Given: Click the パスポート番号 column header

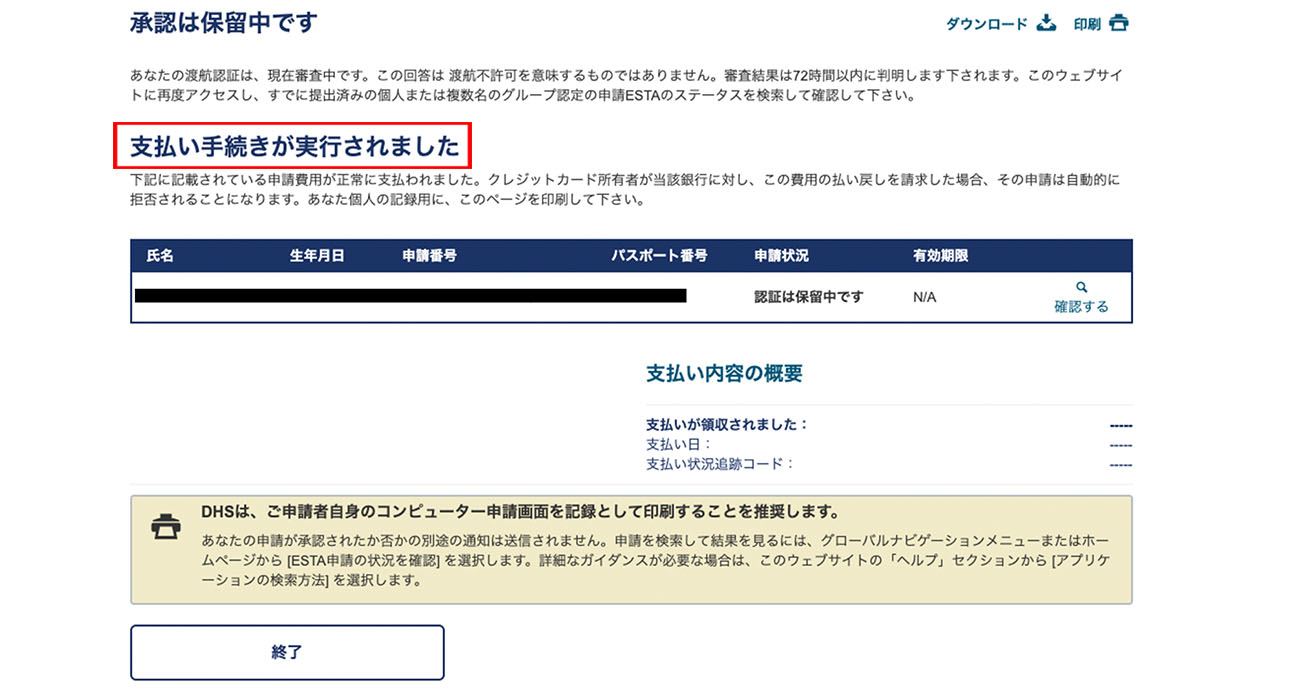Looking at the screenshot, I should [659, 256].
